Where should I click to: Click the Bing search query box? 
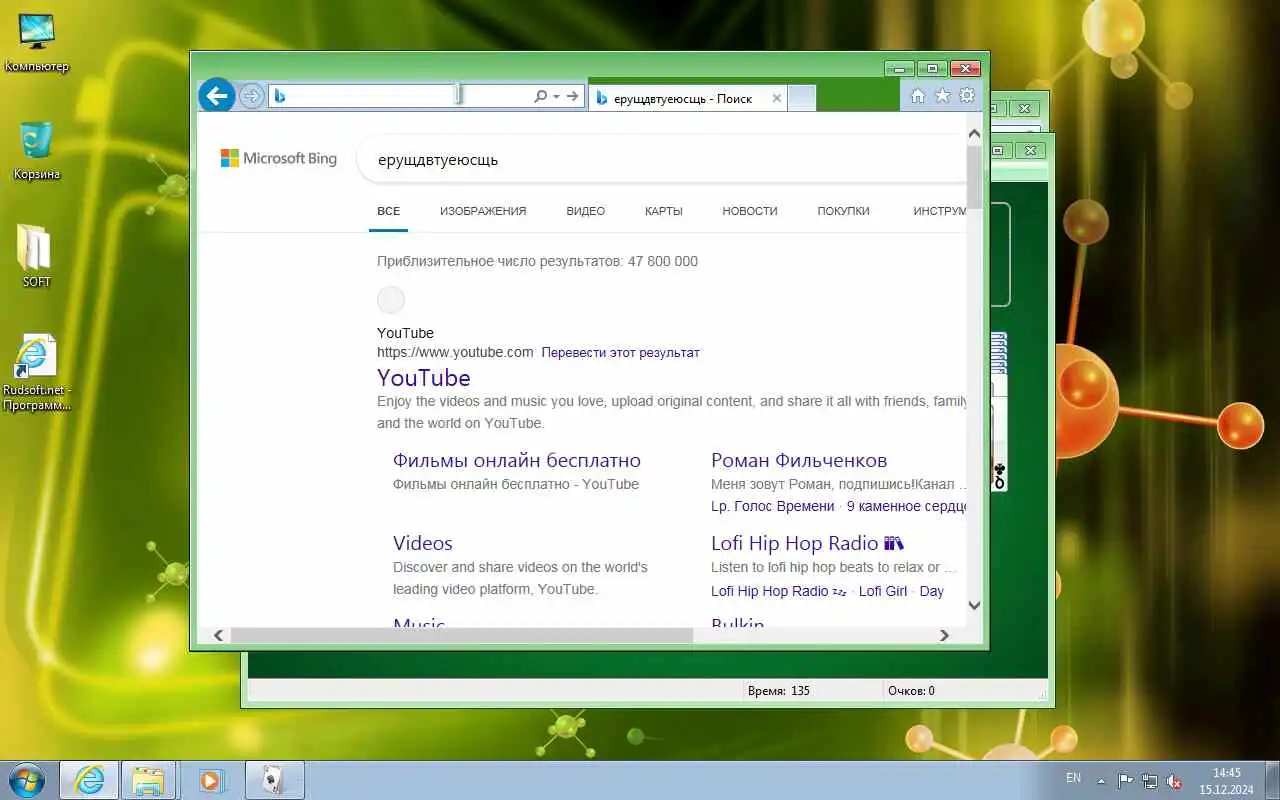click(660, 159)
